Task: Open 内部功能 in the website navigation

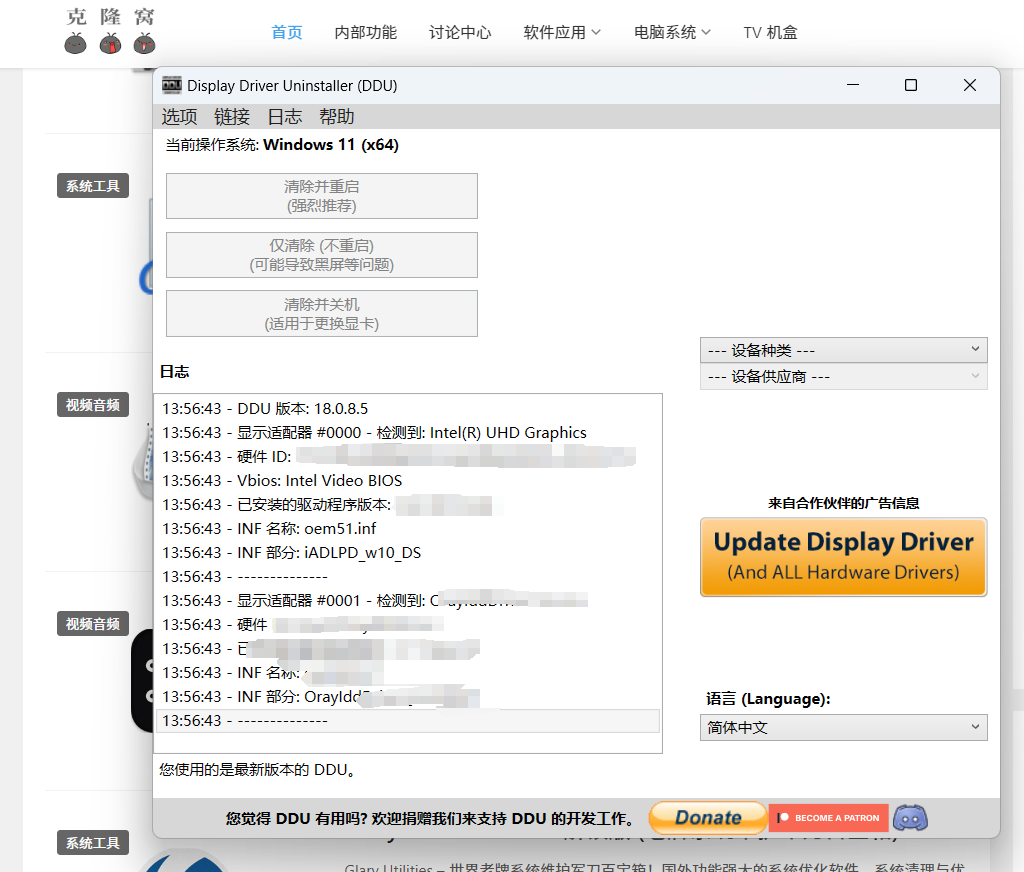Action: 366,32
